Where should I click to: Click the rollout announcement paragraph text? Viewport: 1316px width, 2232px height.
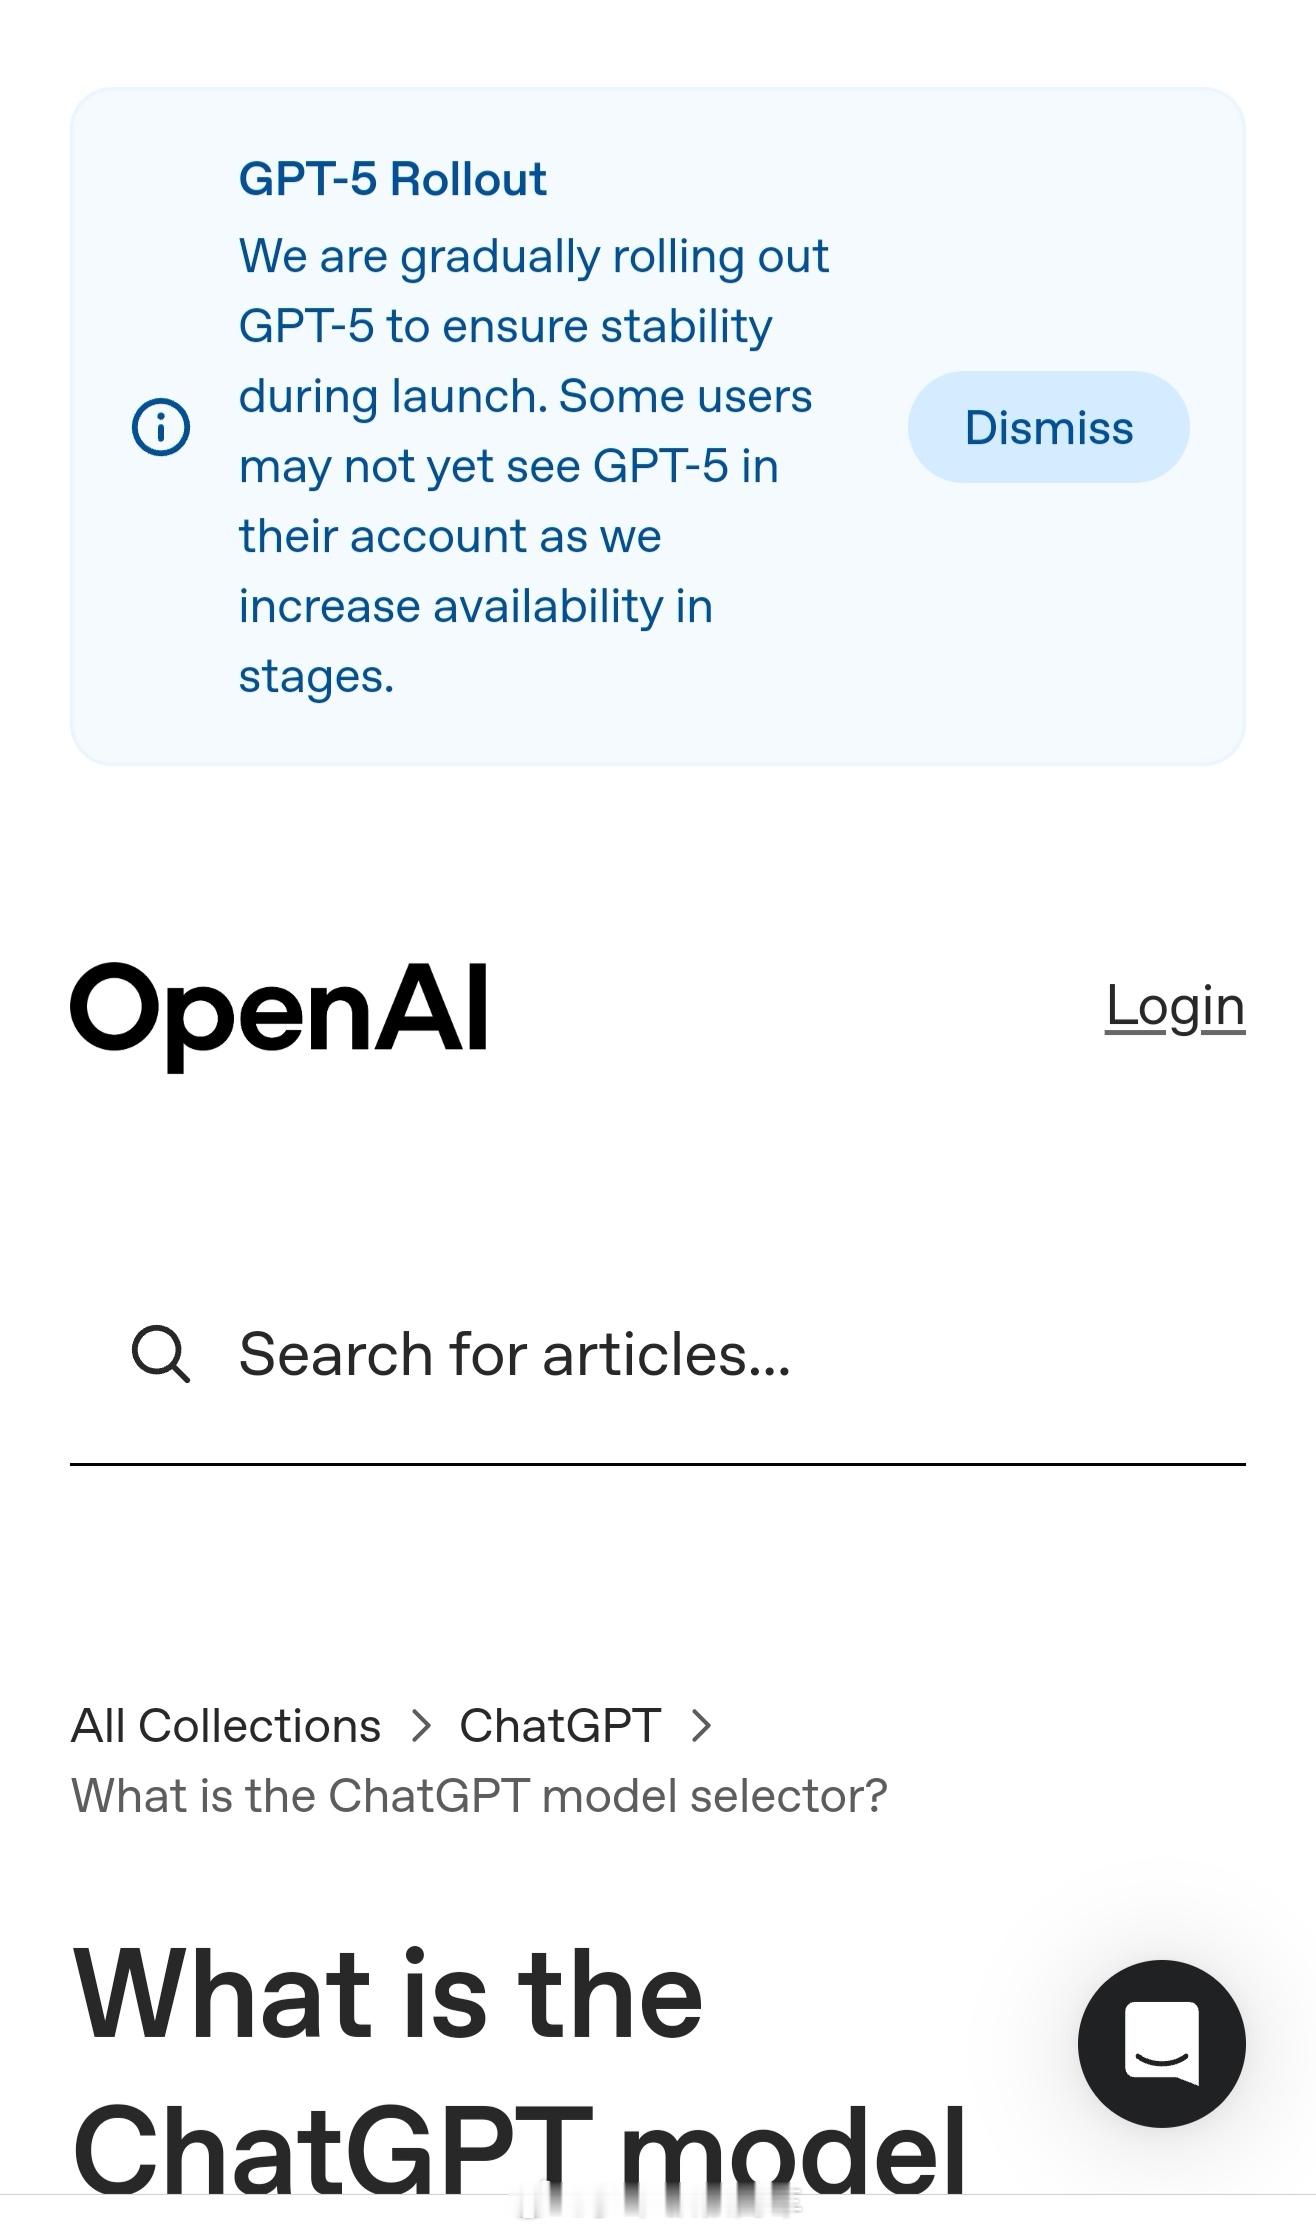(x=533, y=466)
